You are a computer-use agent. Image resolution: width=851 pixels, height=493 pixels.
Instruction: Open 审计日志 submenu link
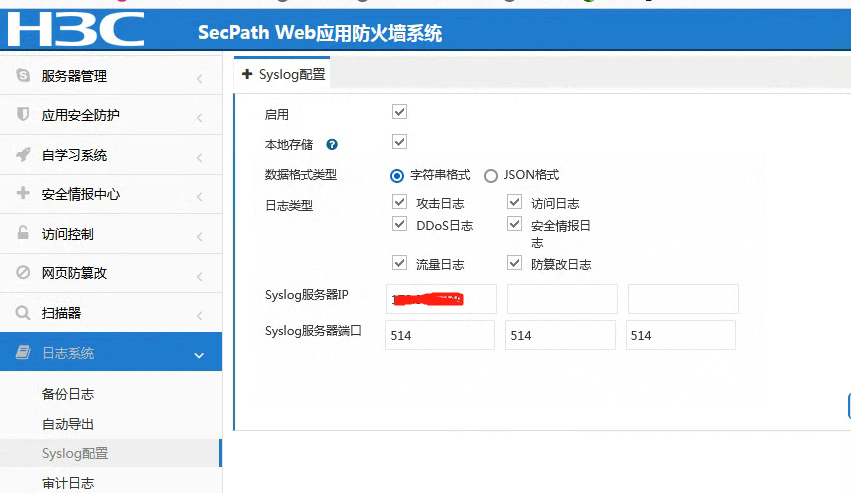pos(68,483)
